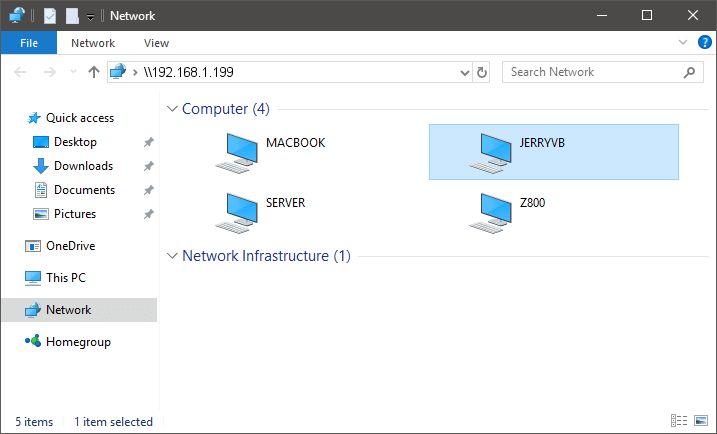Click the Up directory arrow
This screenshot has width=717, height=434.
point(94,72)
